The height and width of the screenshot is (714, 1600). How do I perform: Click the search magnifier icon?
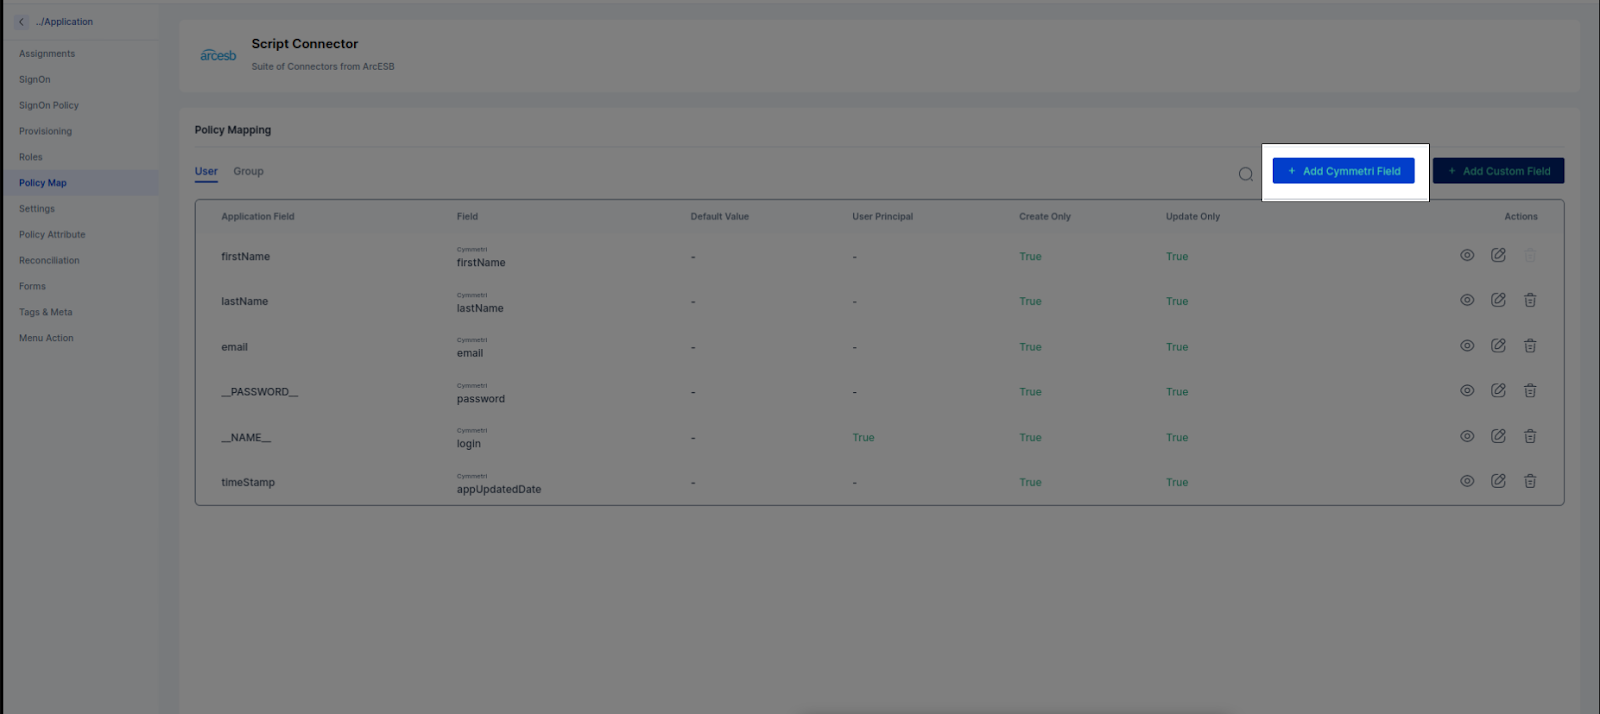pos(1245,174)
